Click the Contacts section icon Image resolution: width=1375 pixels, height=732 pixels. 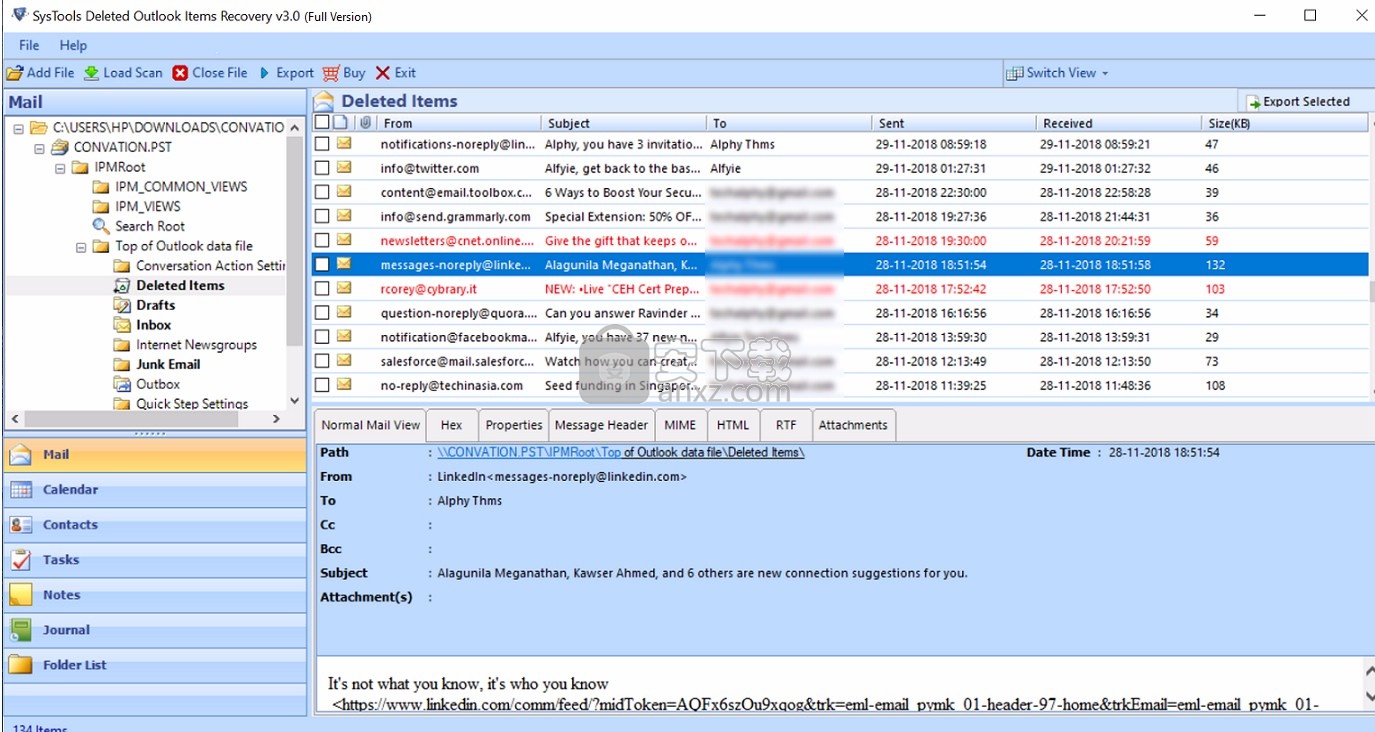[x=21, y=525]
